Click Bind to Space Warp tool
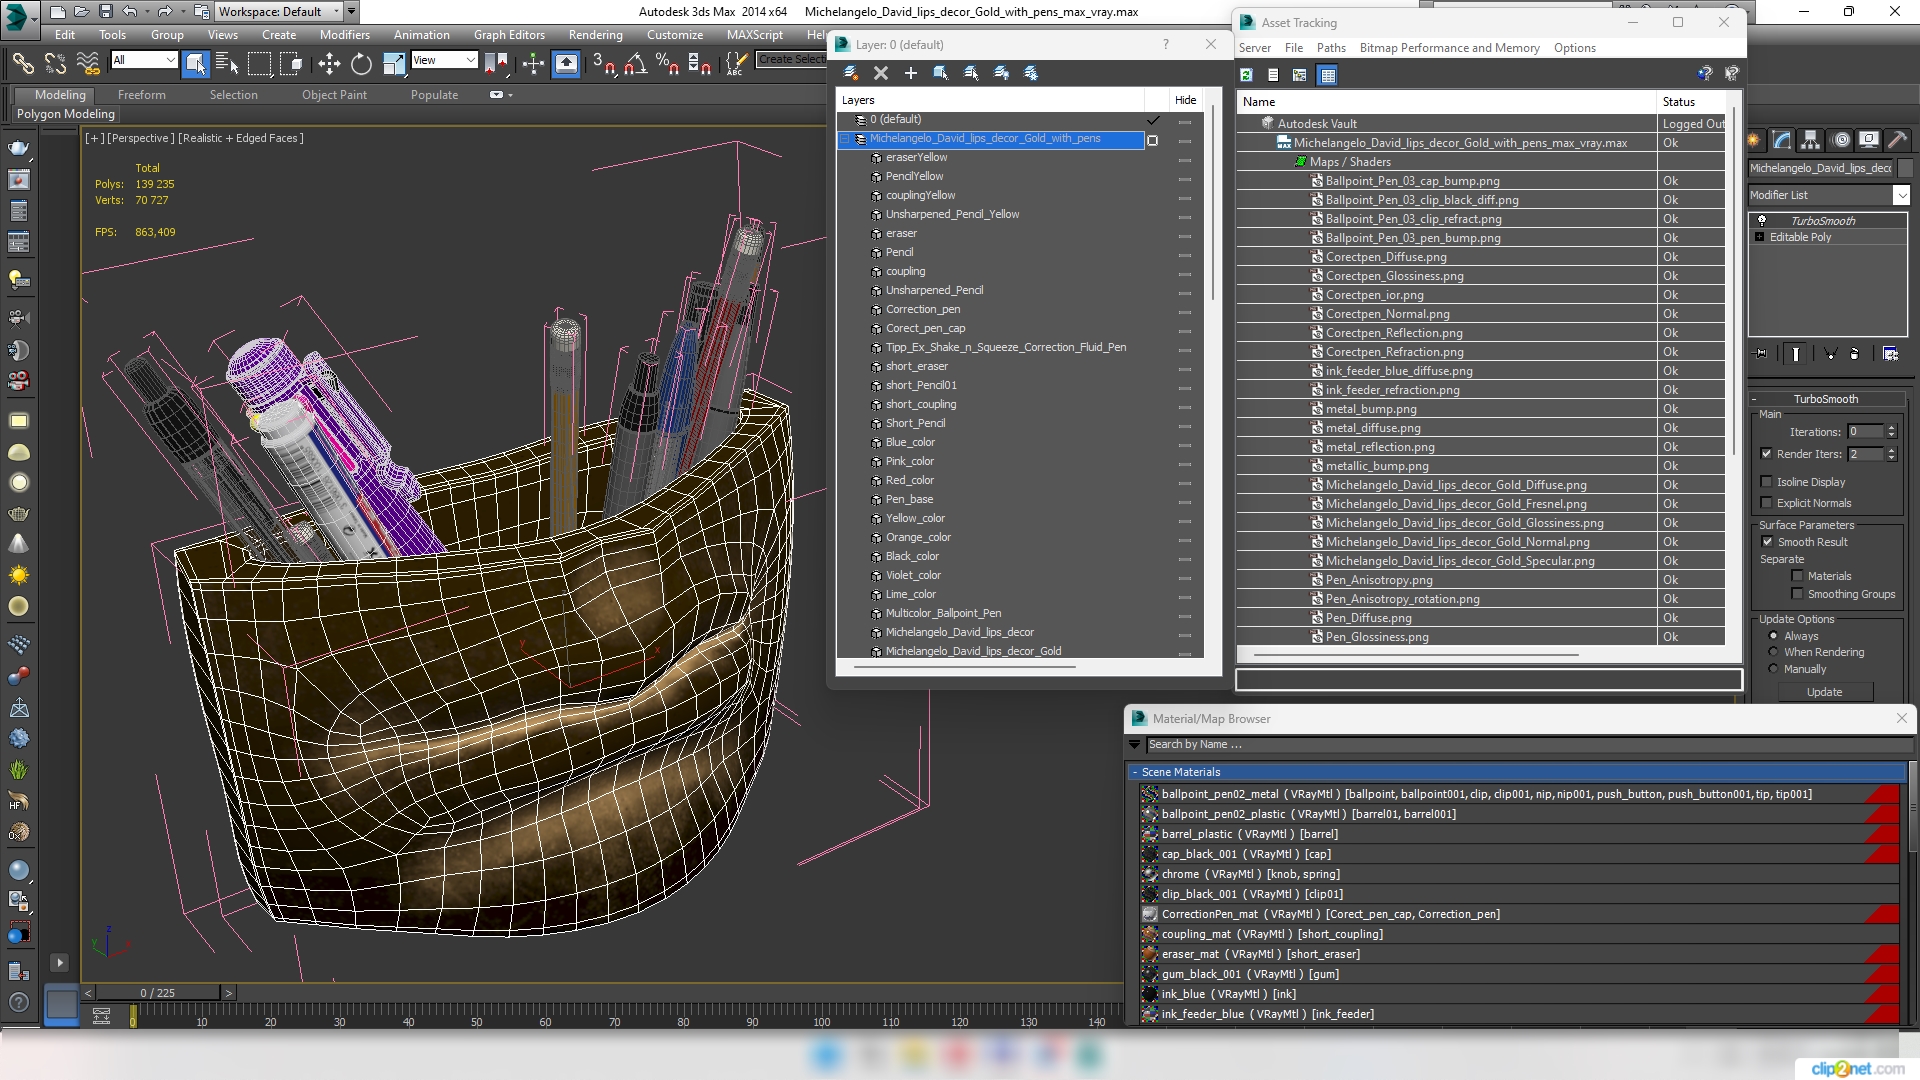The width and height of the screenshot is (1920, 1080). coord(88,64)
